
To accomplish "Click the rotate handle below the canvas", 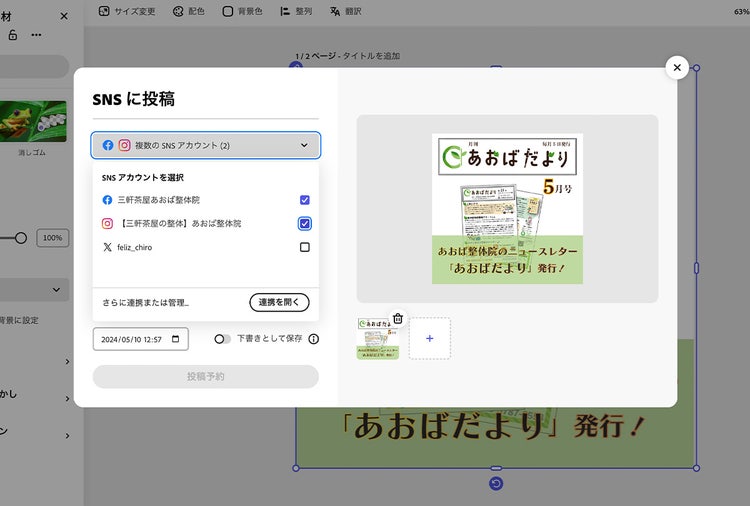I will click(496, 484).
